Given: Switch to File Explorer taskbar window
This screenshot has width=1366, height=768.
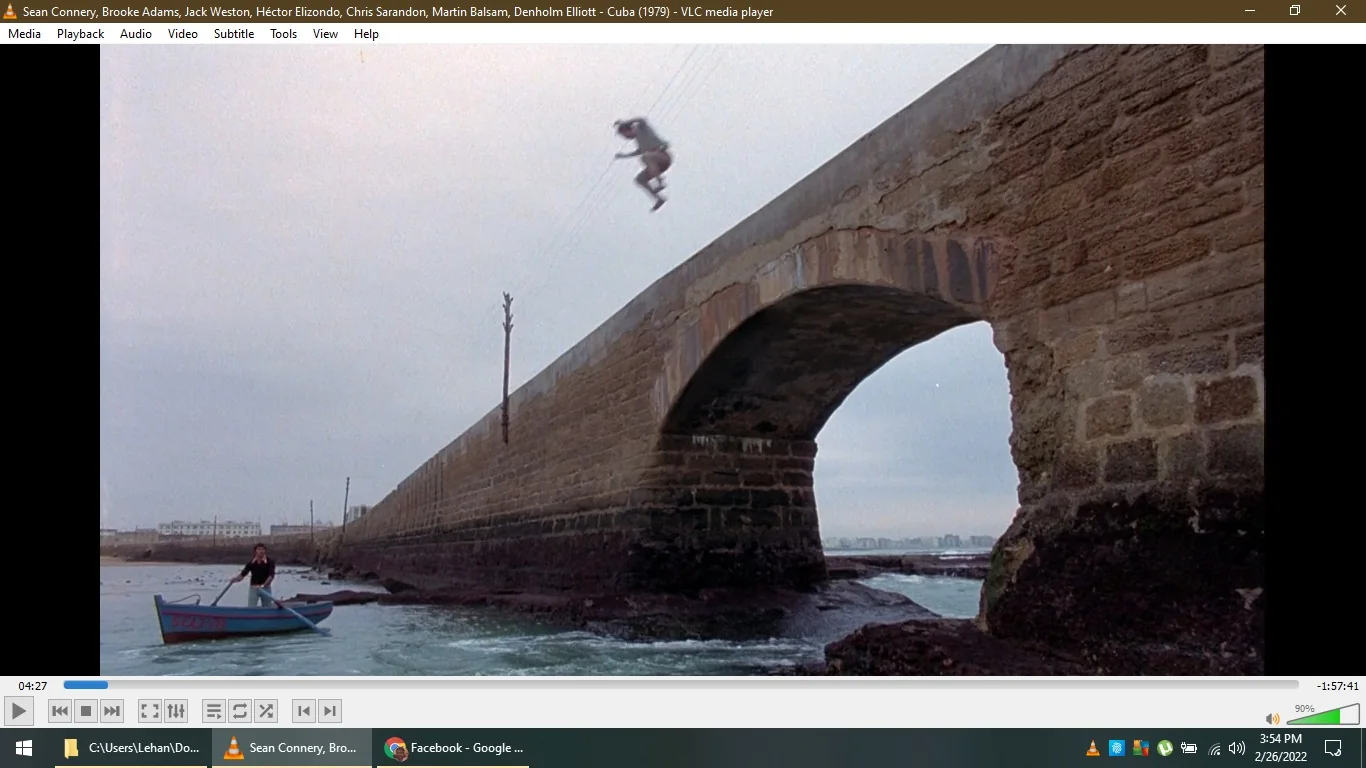Looking at the screenshot, I should point(131,748).
